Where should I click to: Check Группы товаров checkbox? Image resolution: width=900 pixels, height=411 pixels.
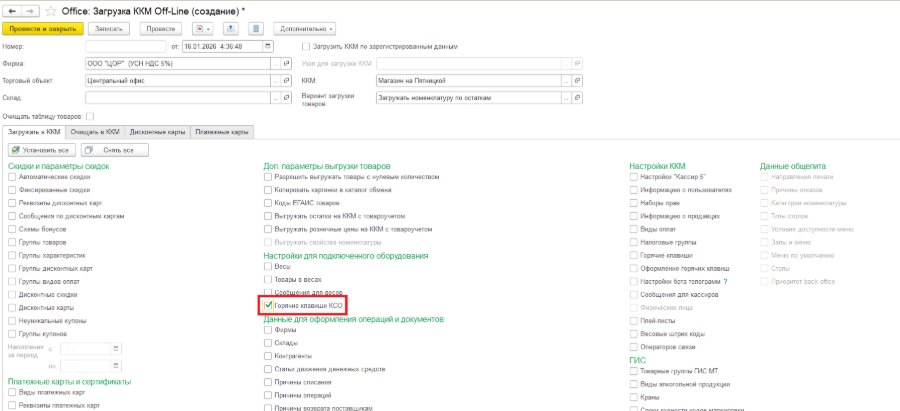tap(13, 242)
